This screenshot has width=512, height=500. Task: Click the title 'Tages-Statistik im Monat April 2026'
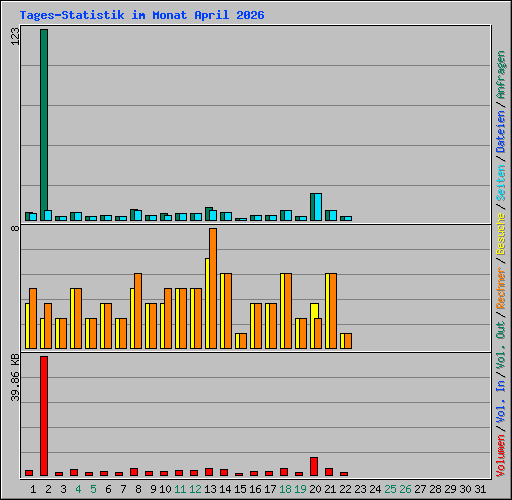tap(142, 15)
